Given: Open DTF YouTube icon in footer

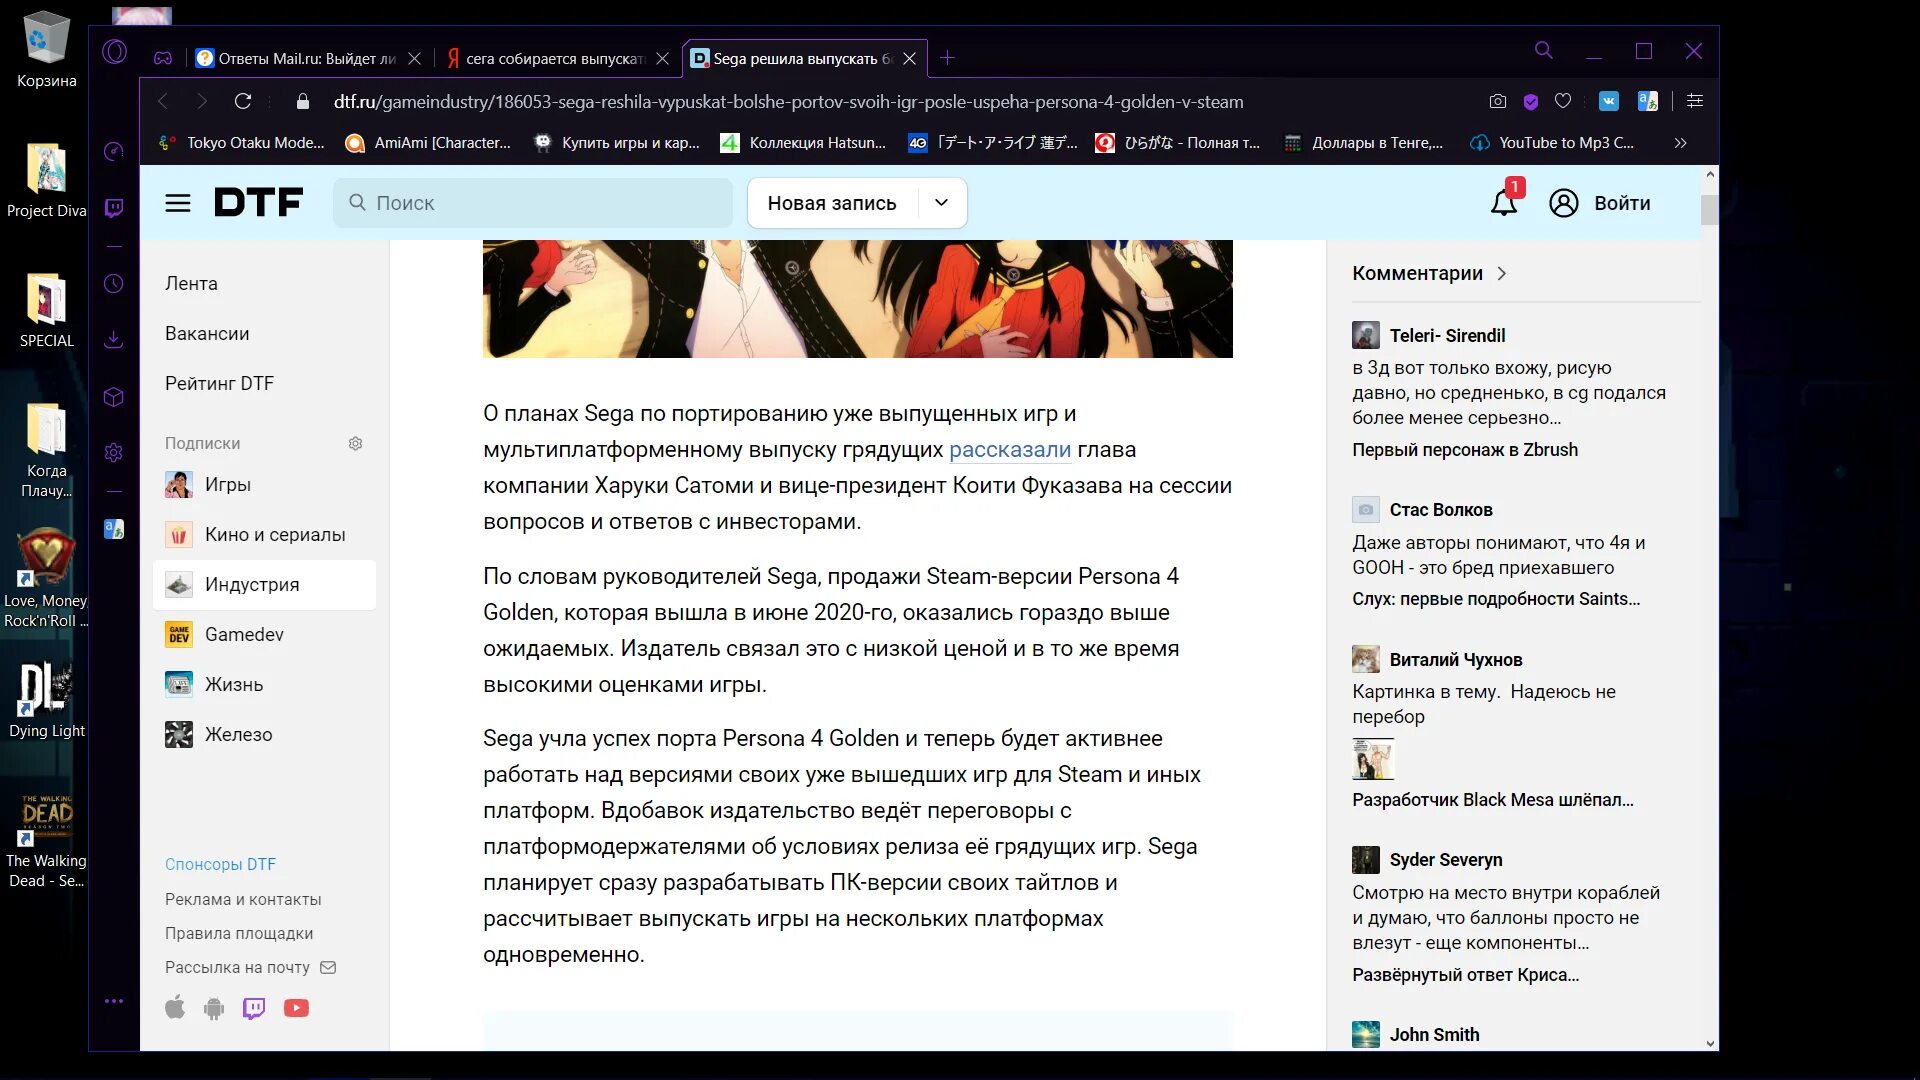Looking at the screenshot, I should 296,1008.
